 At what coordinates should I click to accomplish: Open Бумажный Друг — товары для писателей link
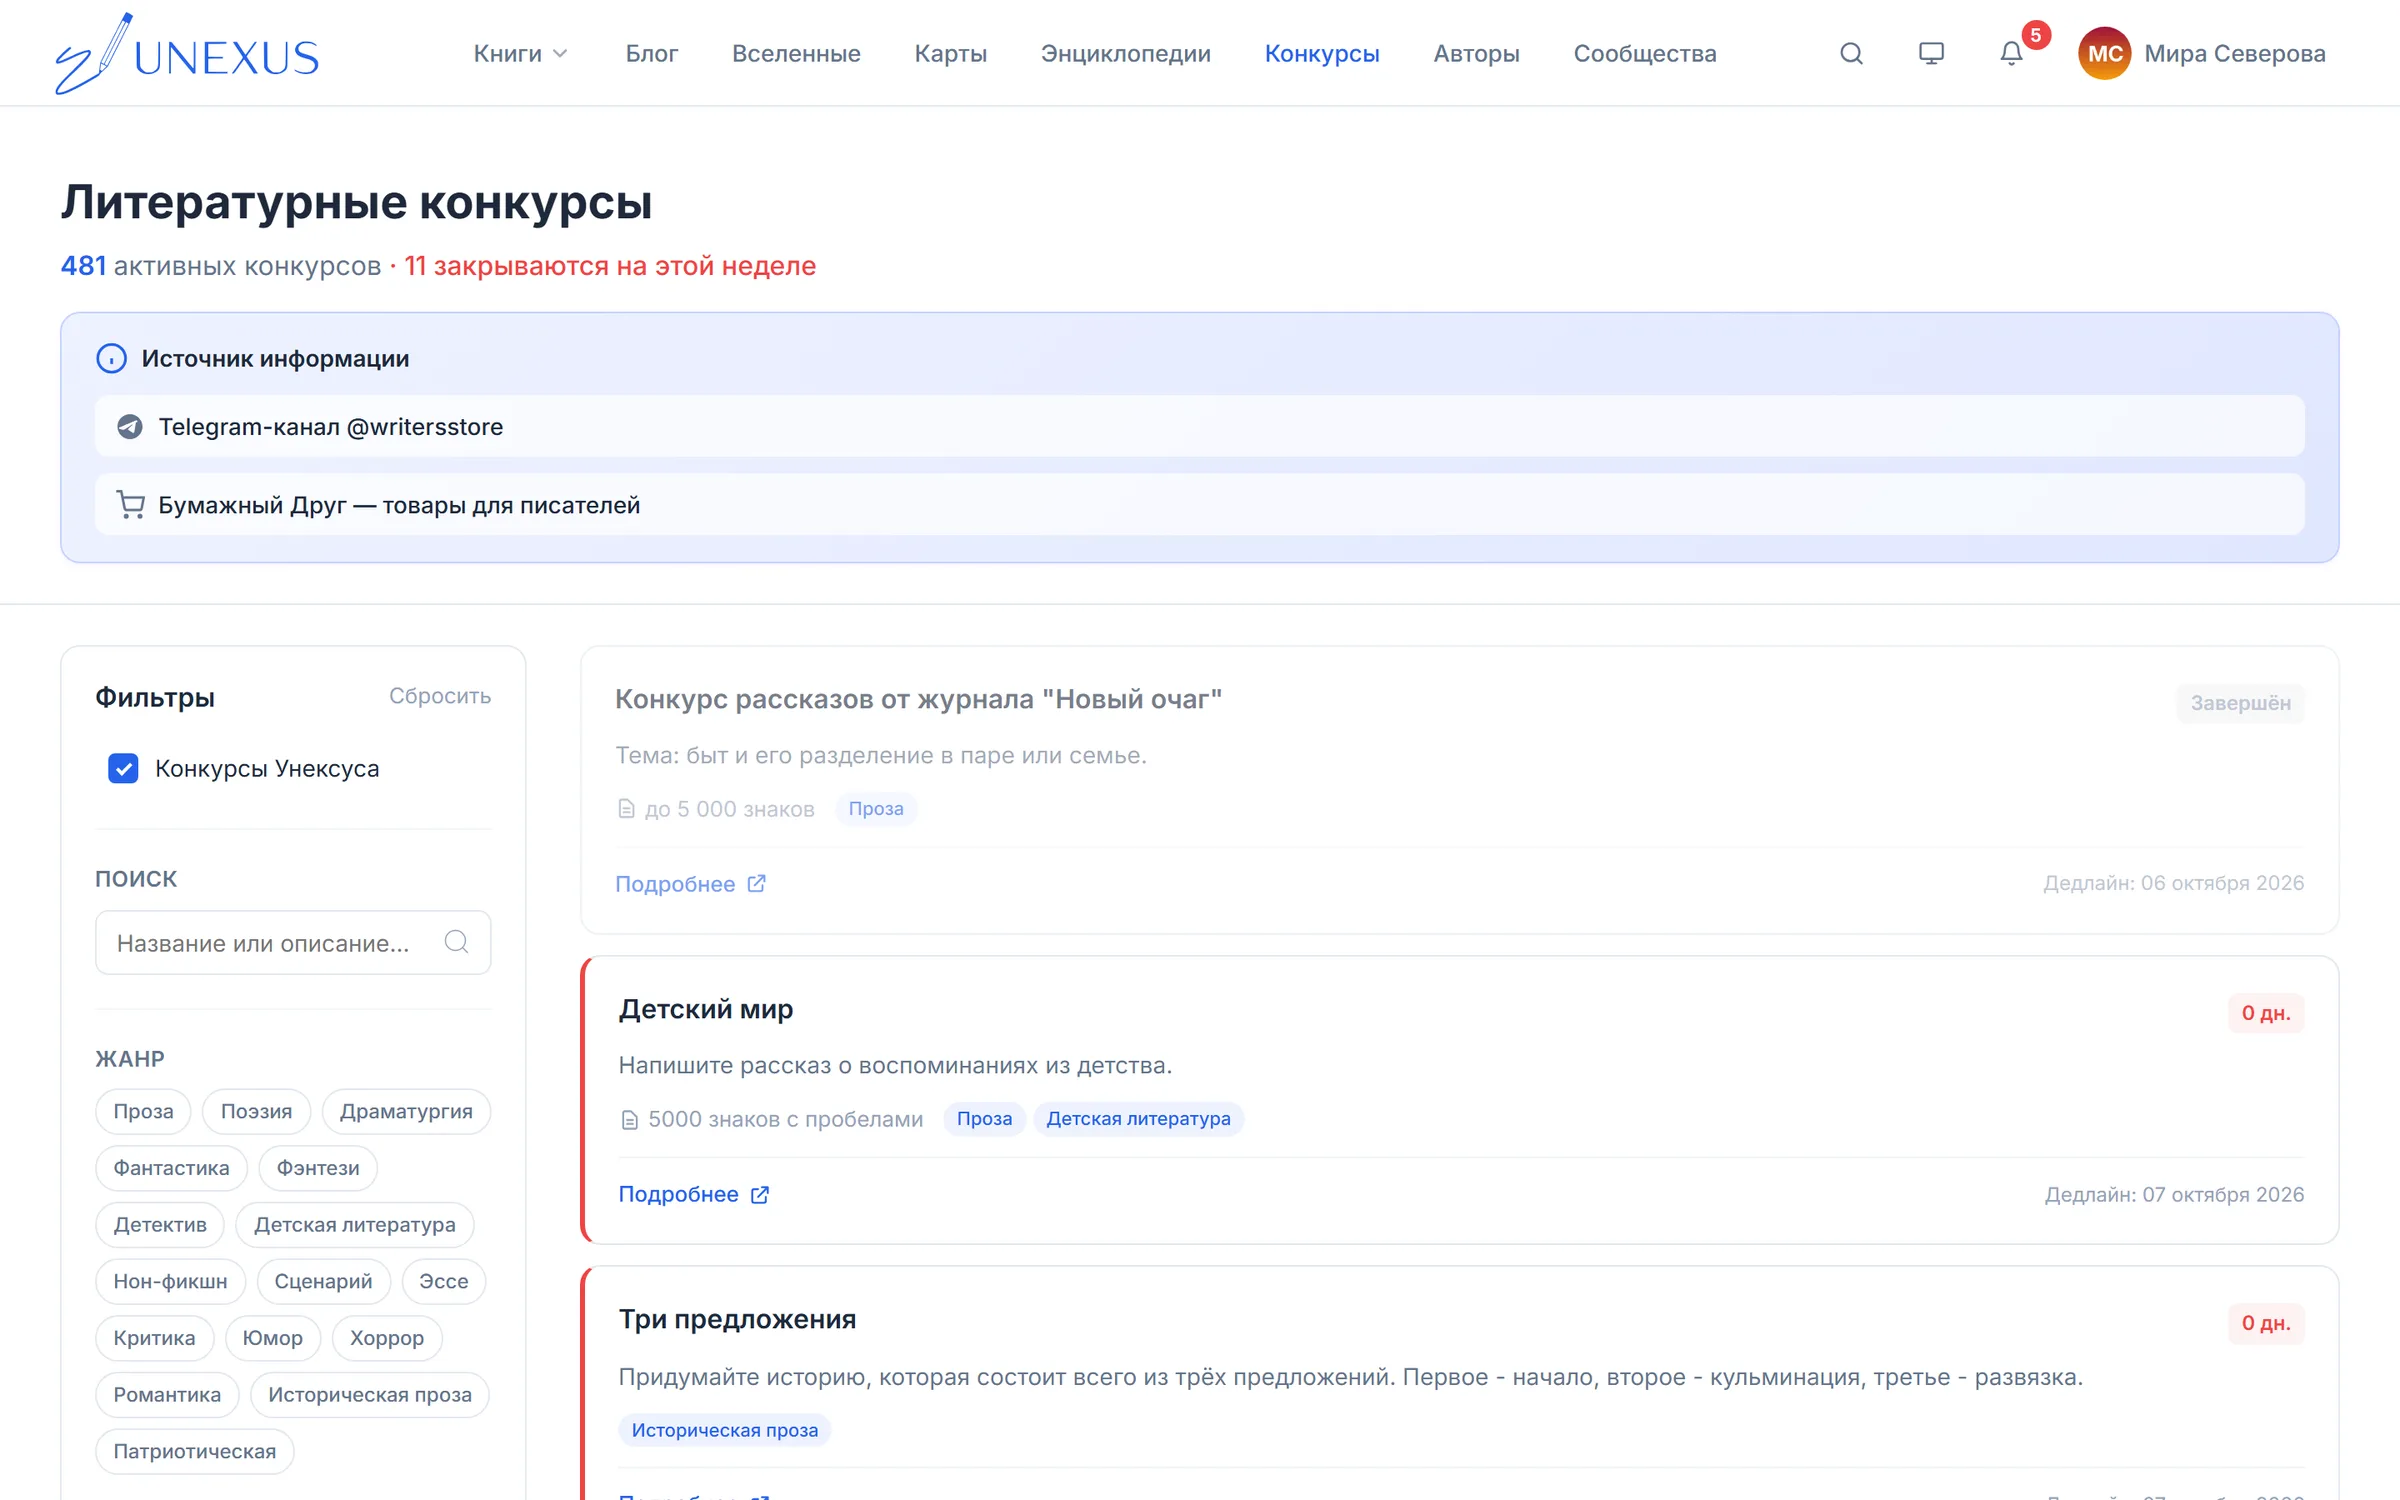[x=1199, y=505]
